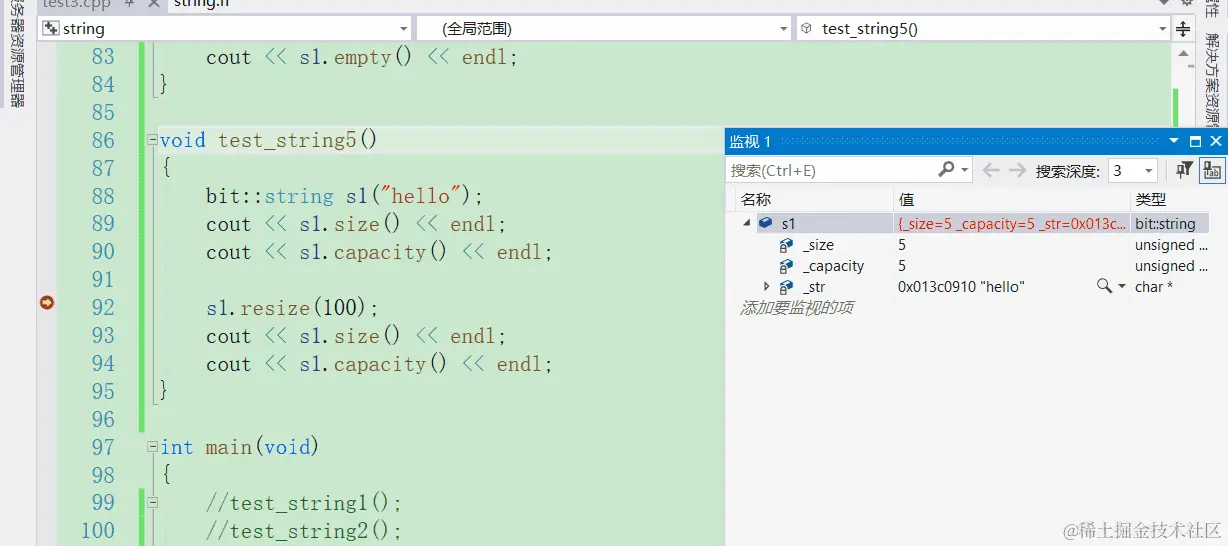Open the test_string5() member dropdown
This screenshot has height=546, width=1228.
pos(1162,29)
